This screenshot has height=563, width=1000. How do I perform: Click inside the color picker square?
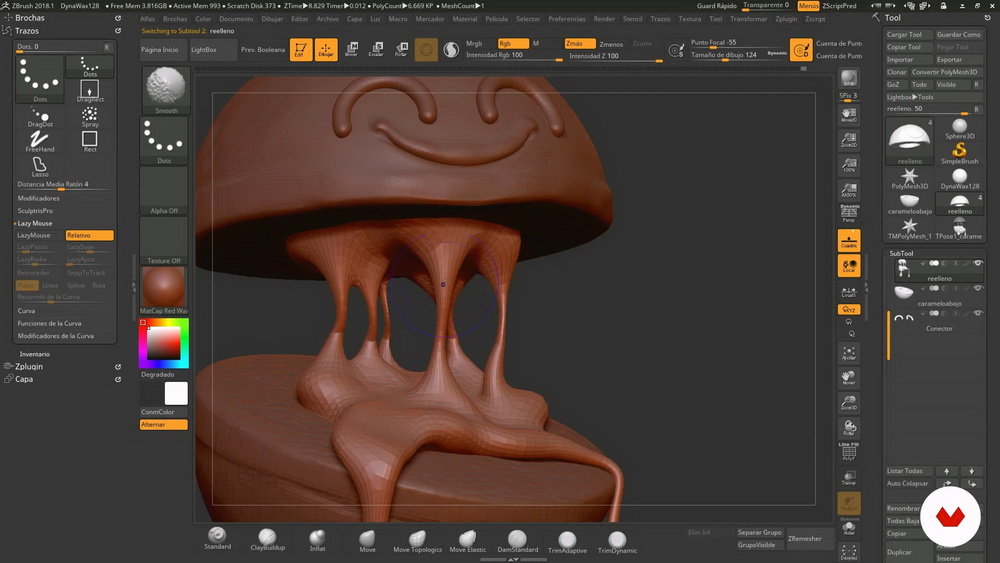[164, 344]
